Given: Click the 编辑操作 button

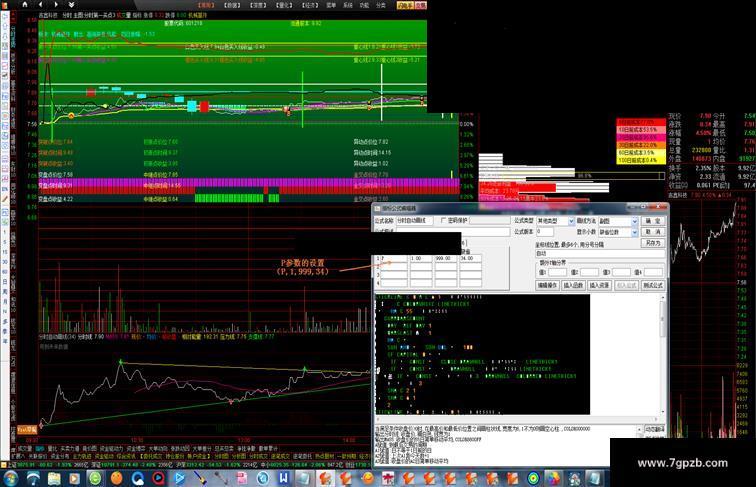Looking at the screenshot, I should click(547, 285).
